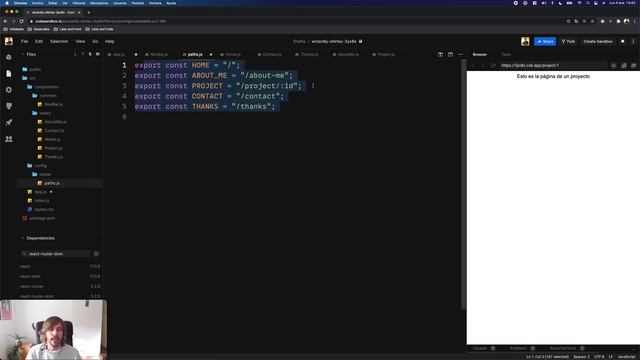Expand the public folder
This screenshot has height=360, width=640.
(32, 69)
